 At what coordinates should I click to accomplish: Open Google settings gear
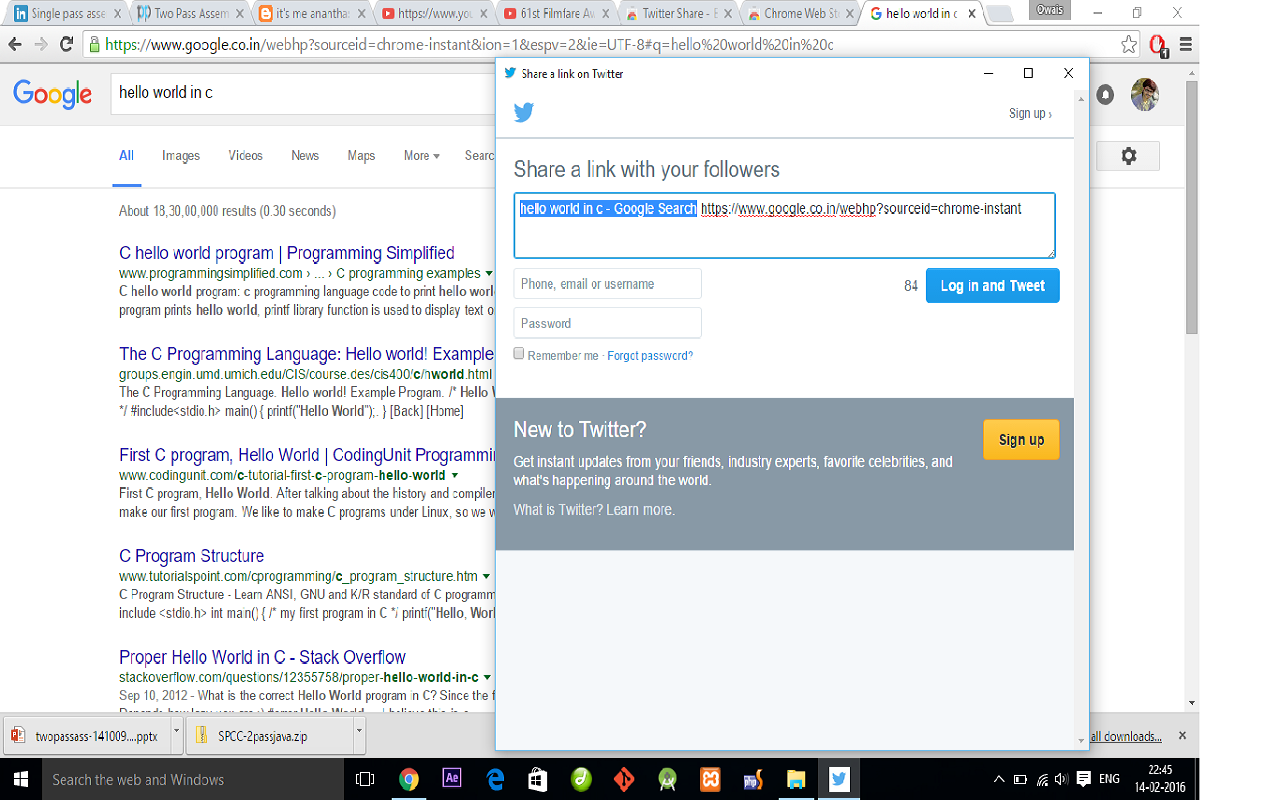(1128, 156)
